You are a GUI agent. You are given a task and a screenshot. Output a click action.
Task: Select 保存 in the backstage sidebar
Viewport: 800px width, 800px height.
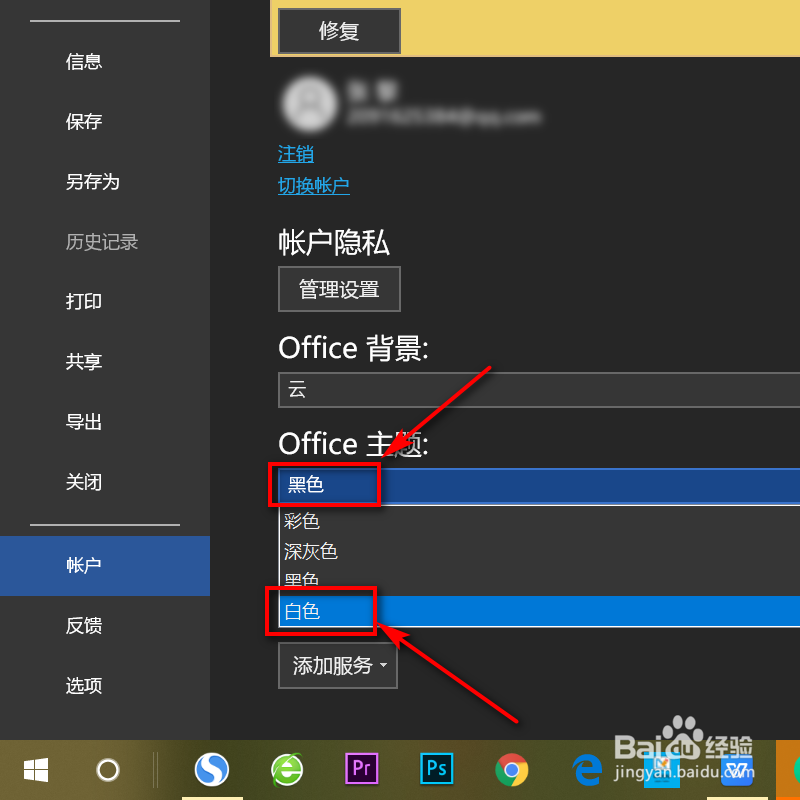[84, 121]
